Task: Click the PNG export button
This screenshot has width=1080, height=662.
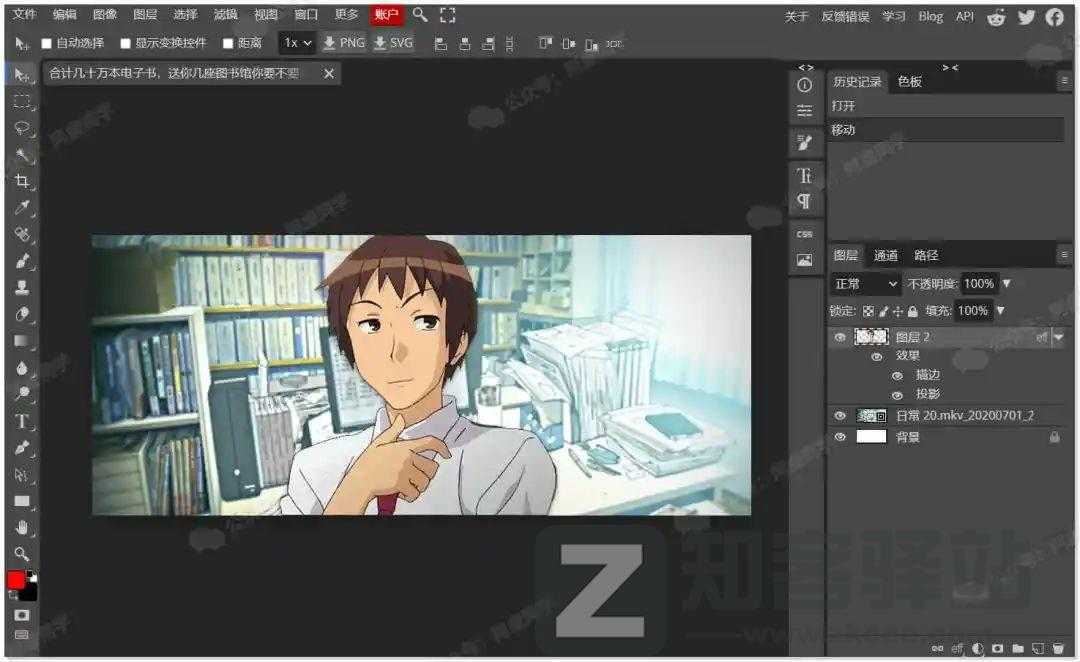Action: [x=343, y=43]
